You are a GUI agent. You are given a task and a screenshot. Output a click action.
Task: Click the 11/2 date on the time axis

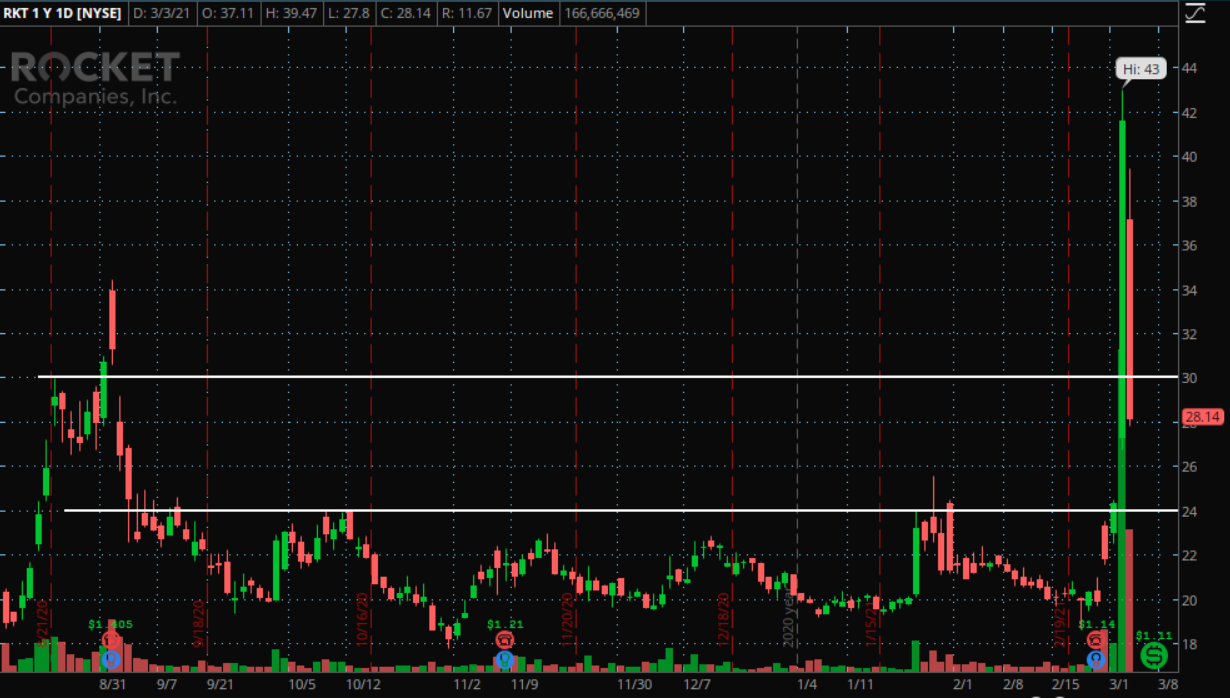pos(467,684)
